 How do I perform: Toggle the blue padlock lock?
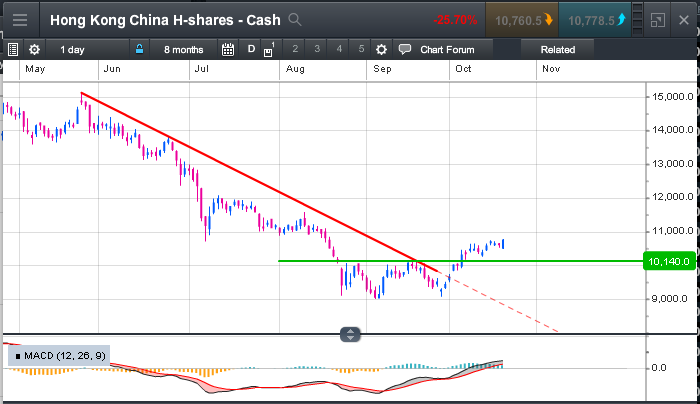tap(139, 49)
